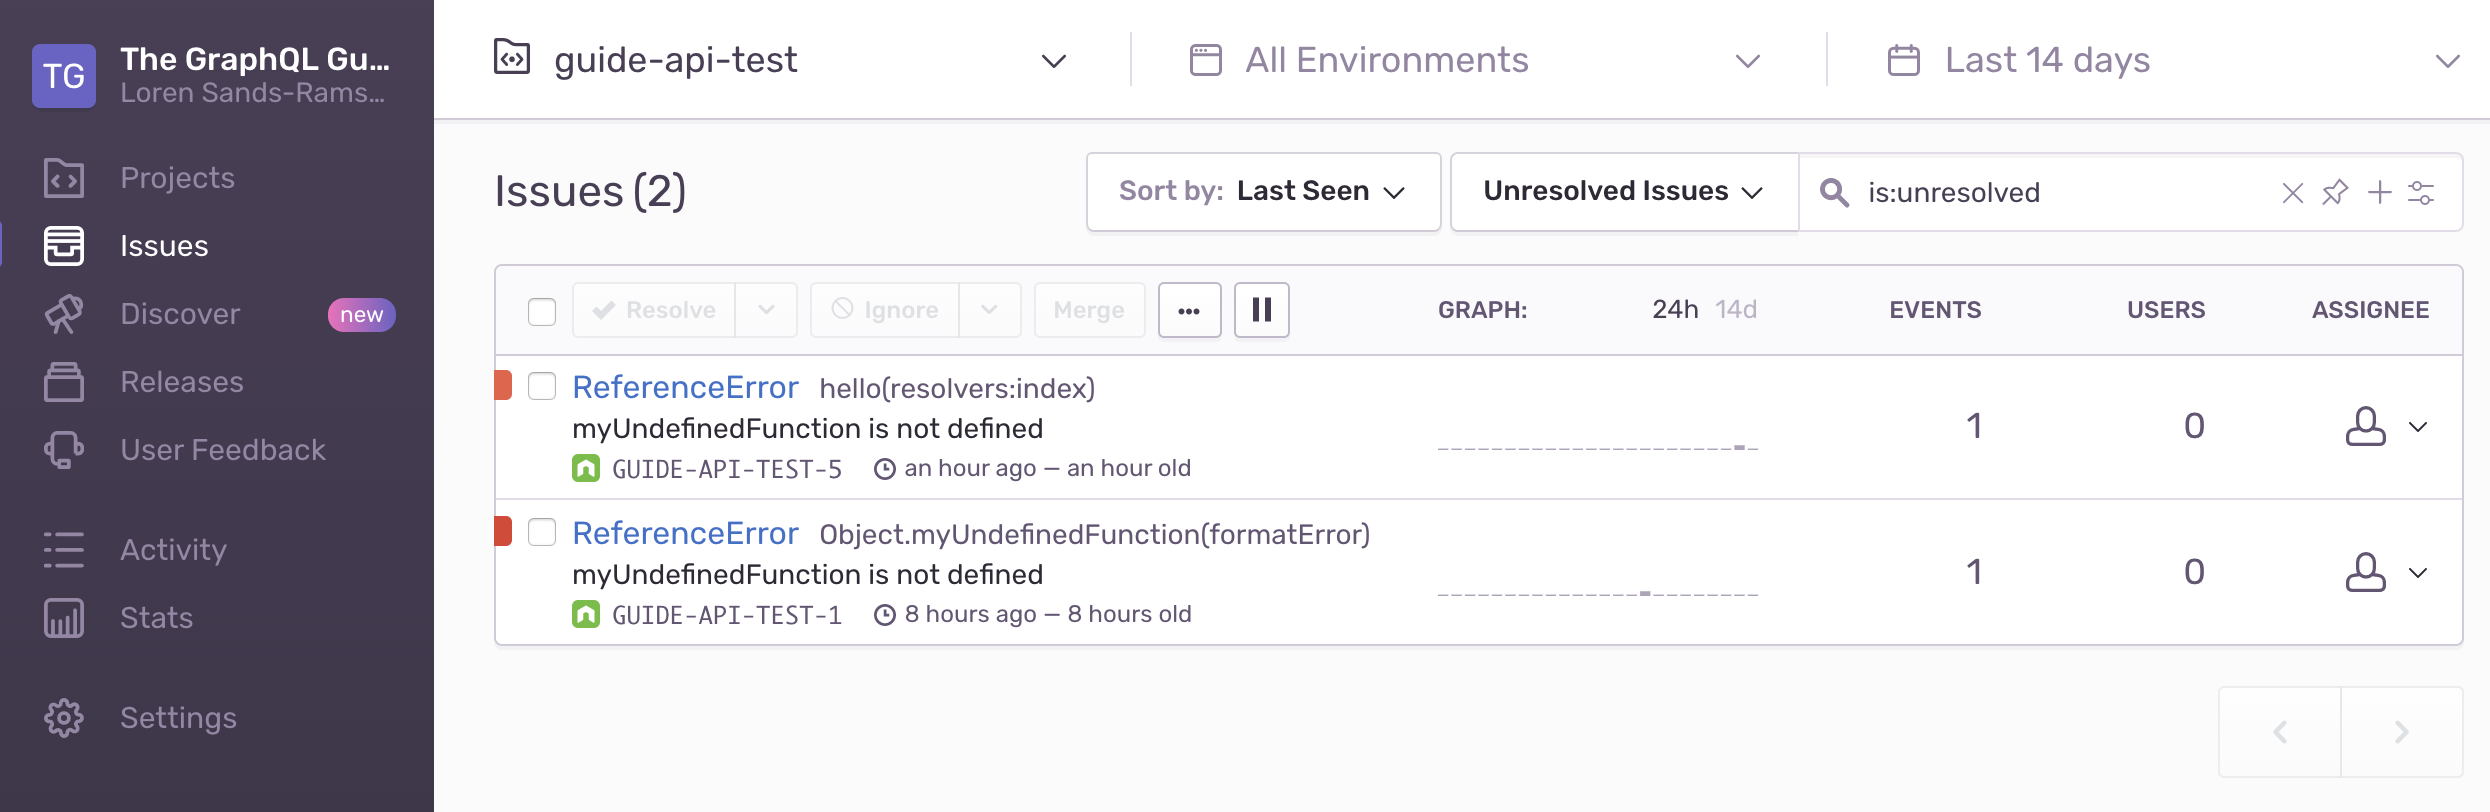Click the Merge button

point(1089,310)
